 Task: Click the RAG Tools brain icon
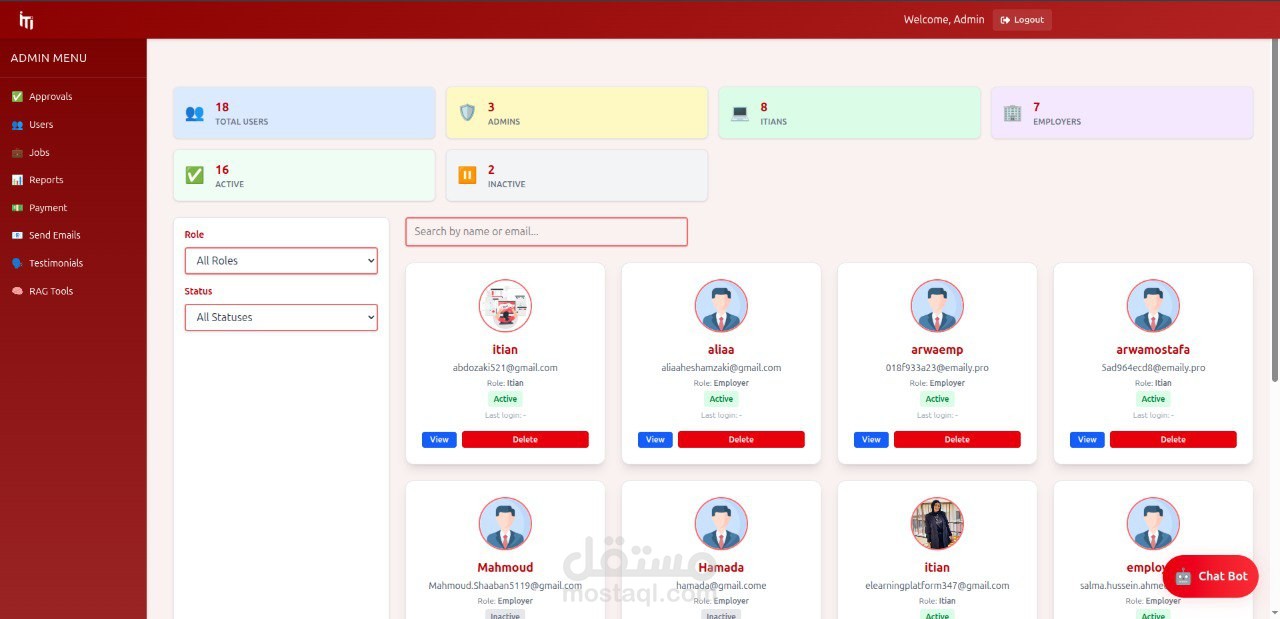tap(17, 291)
